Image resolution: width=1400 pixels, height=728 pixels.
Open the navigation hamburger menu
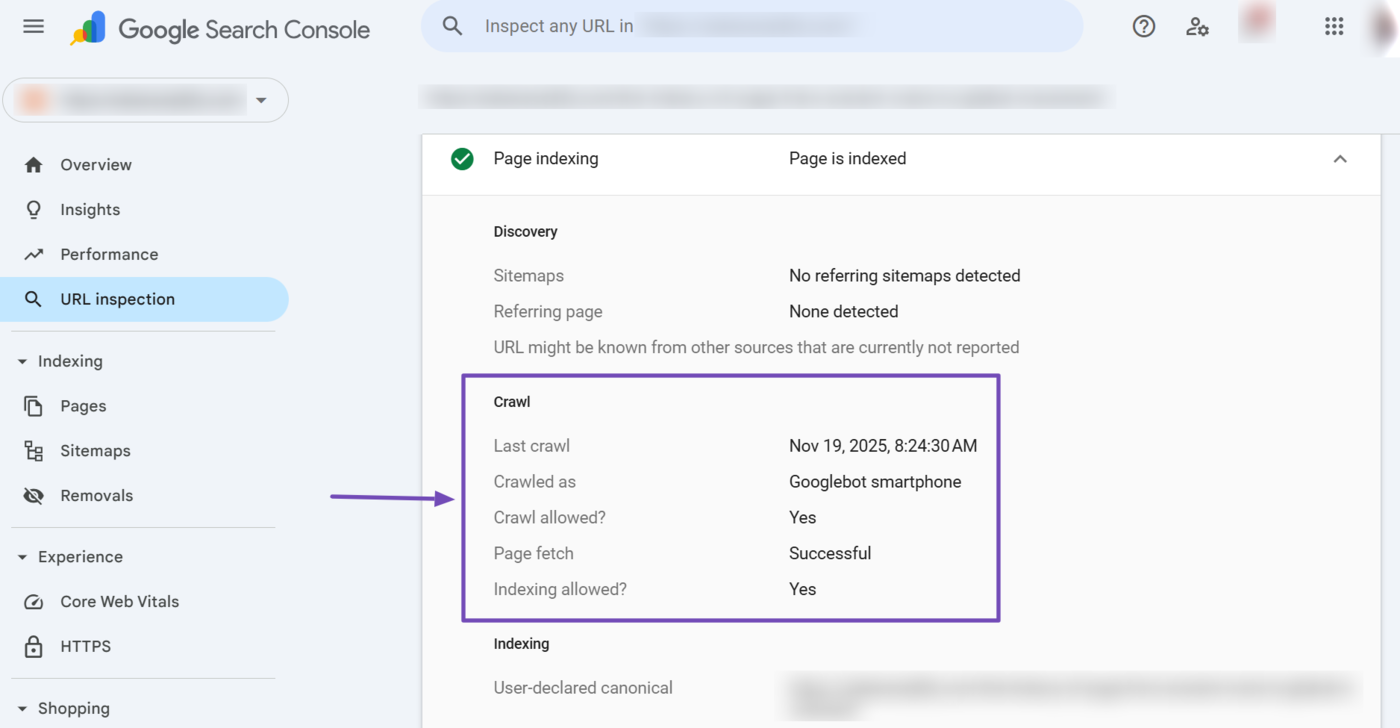click(33, 26)
